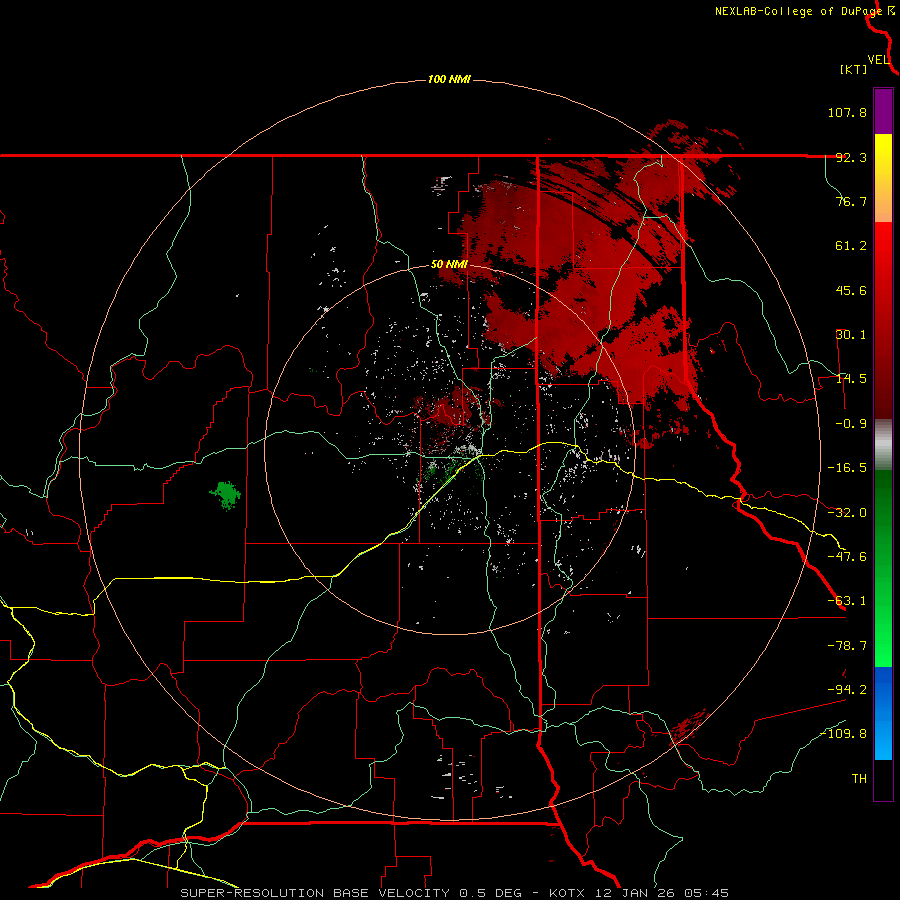This screenshot has width=900, height=900.
Task: Click the 92.3 velocity scale value
Action: [851, 157]
